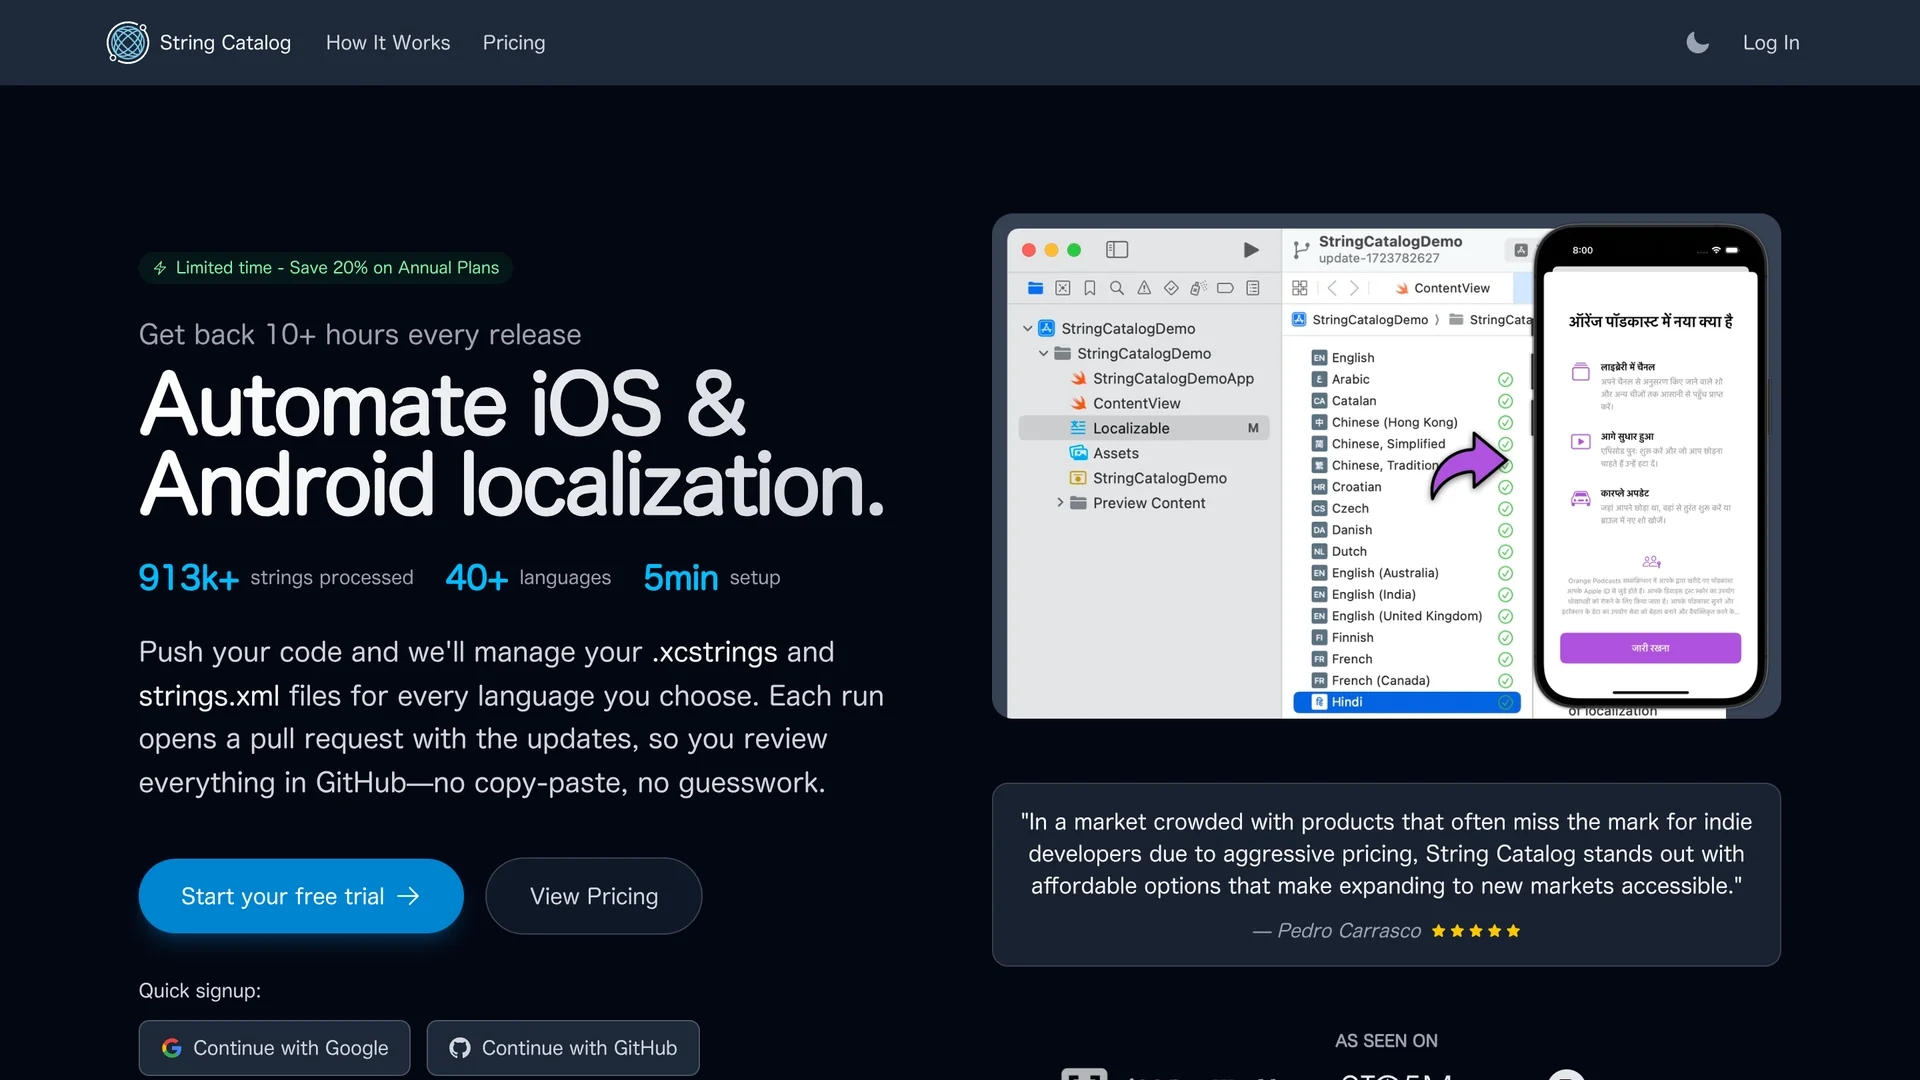The width and height of the screenshot is (1920, 1080).
Task: Select the test navigator diamond icon
Action: (1171, 288)
